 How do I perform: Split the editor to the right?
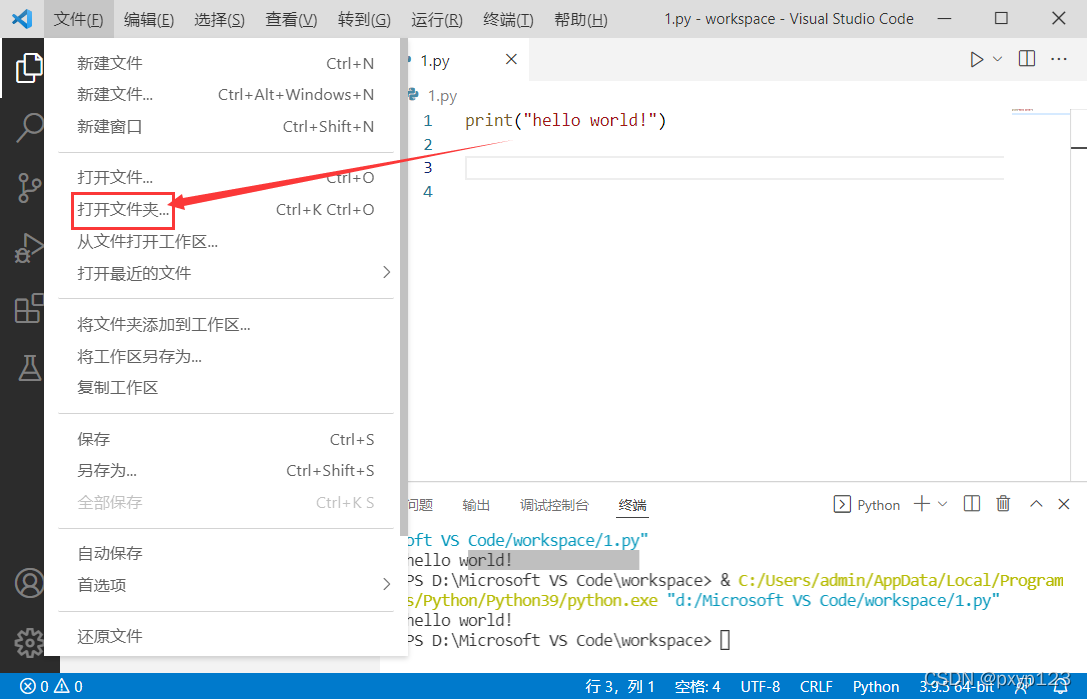click(x=1027, y=59)
